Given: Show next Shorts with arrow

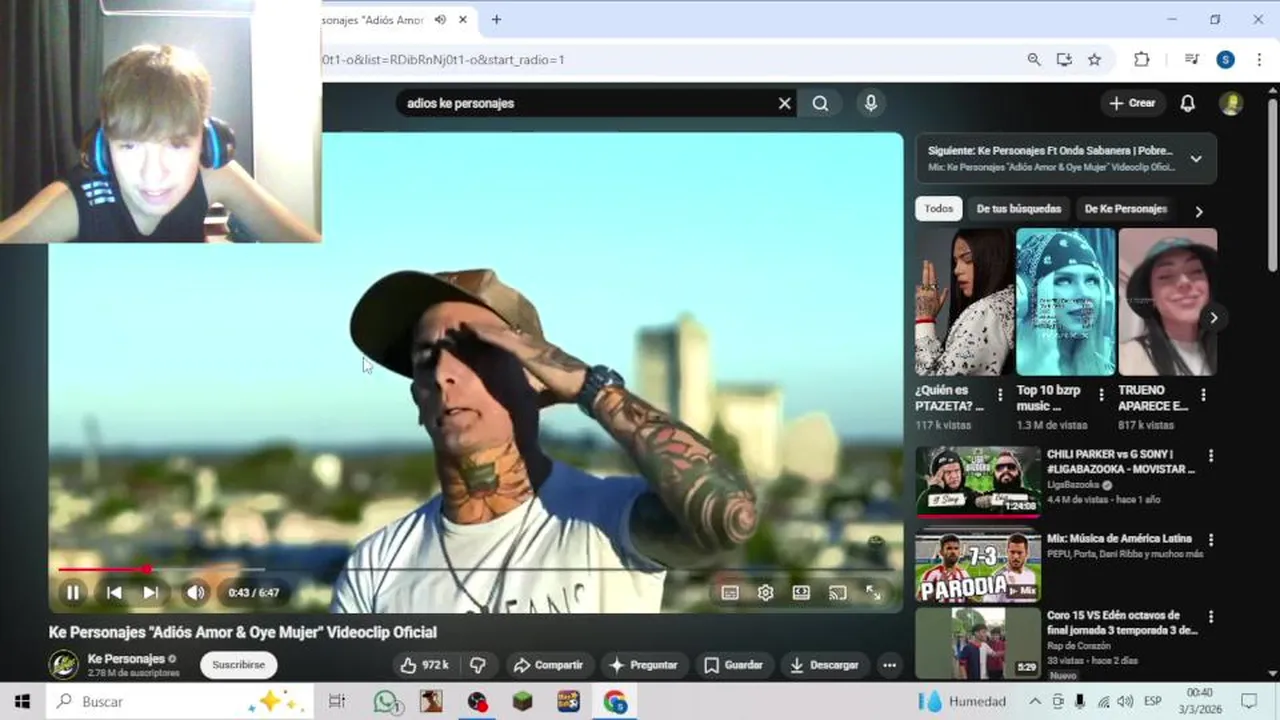Looking at the screenshot, I should (x=1213, y=318).
